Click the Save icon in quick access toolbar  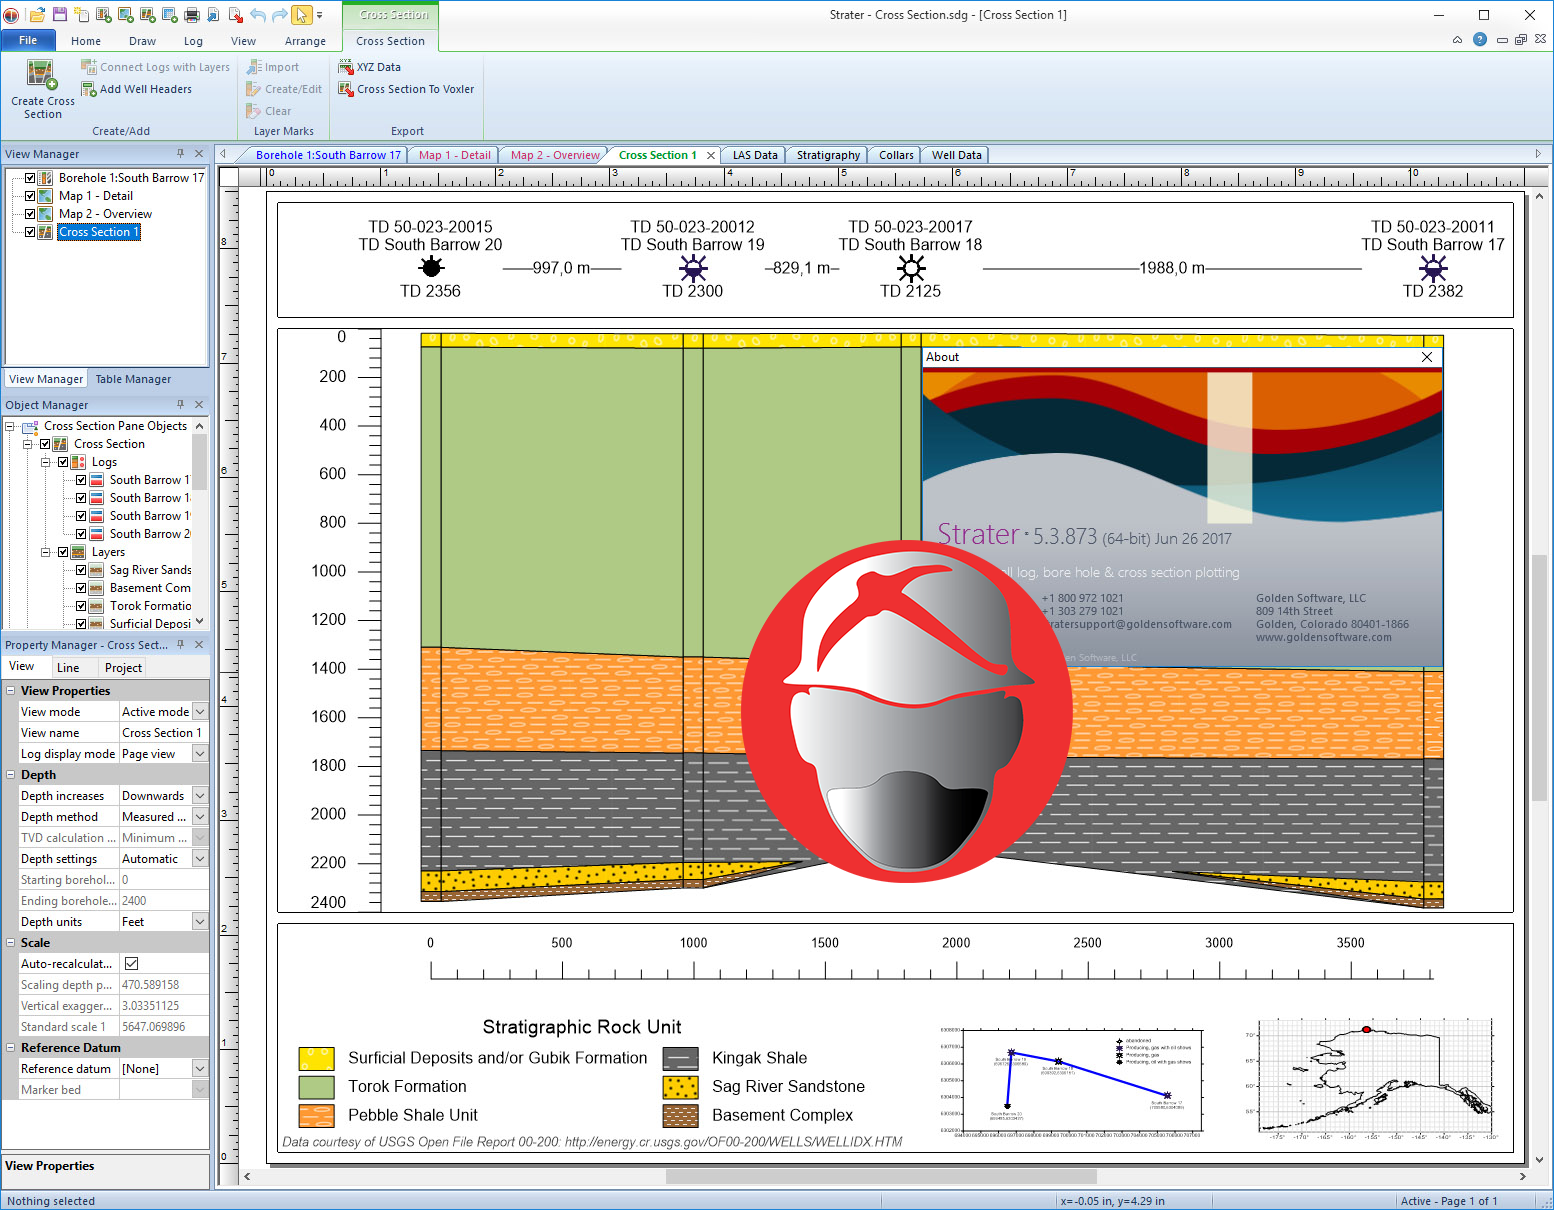tap(60, 15)
